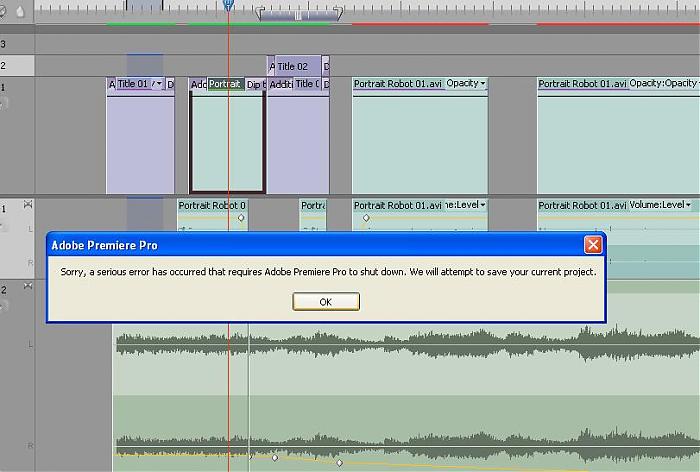Open the Opacity:Opacity dropdown on the last video clip

pyautogui.click(x=698, y=83)
